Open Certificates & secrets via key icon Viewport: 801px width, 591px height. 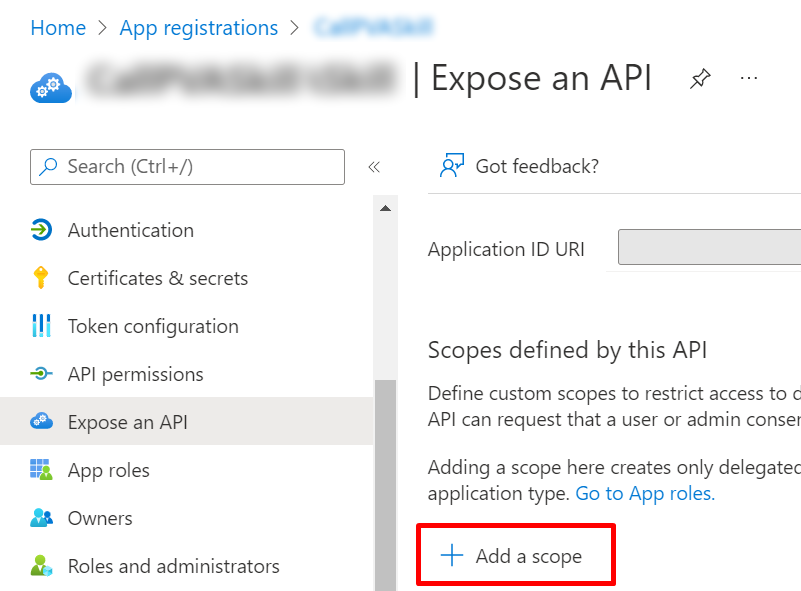coord(42,278)
